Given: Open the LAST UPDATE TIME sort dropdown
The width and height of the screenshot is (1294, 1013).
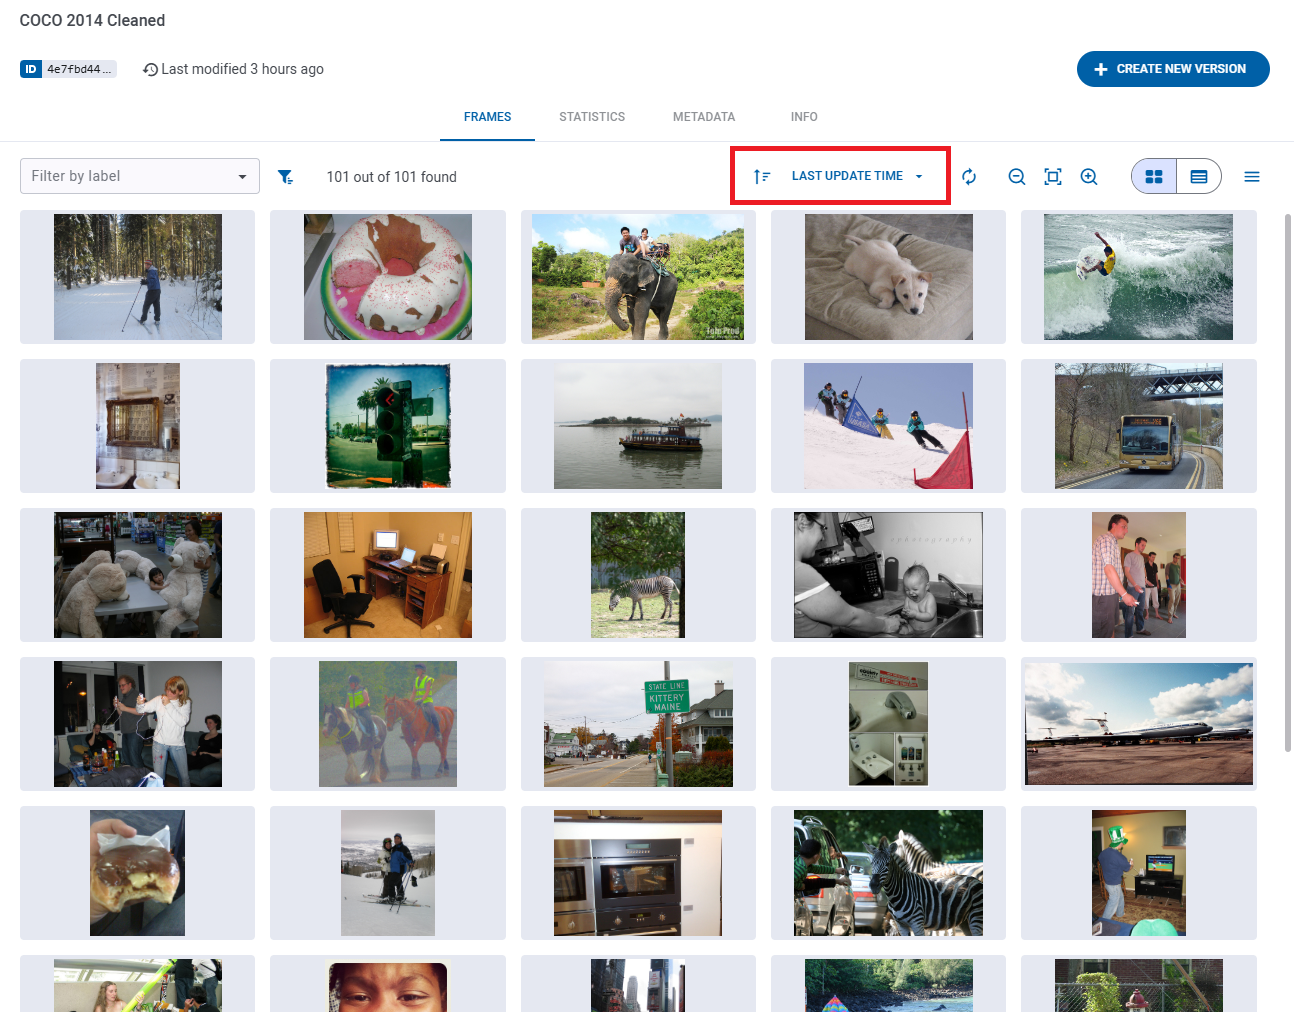Looking at the screenshot, I should click(x=856, y=175).
